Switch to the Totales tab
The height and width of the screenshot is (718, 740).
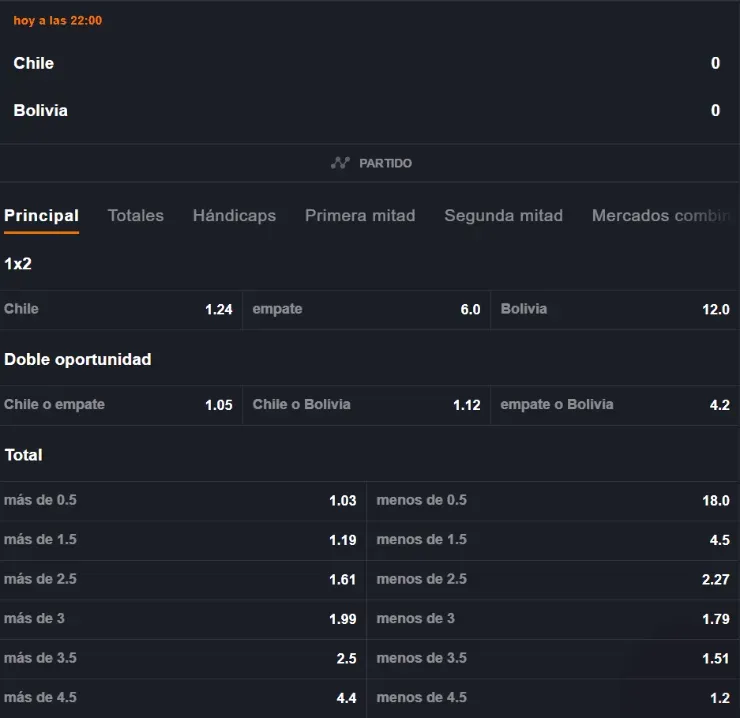135,216
